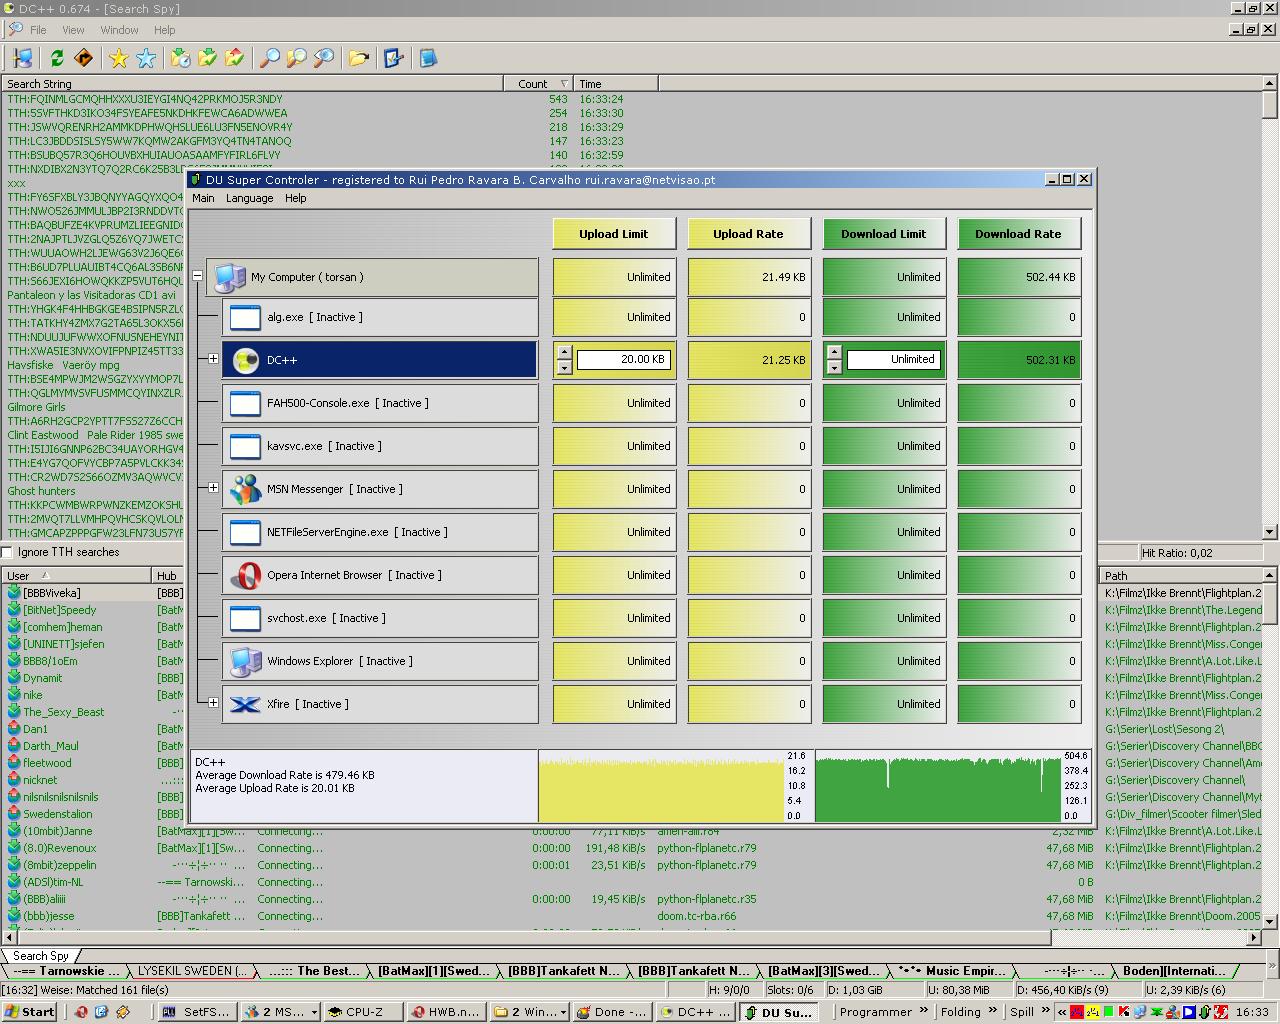The height and width of the screenshot is (1024, 1280).
Task: Click Open file list folder icon
Action: 359,58
